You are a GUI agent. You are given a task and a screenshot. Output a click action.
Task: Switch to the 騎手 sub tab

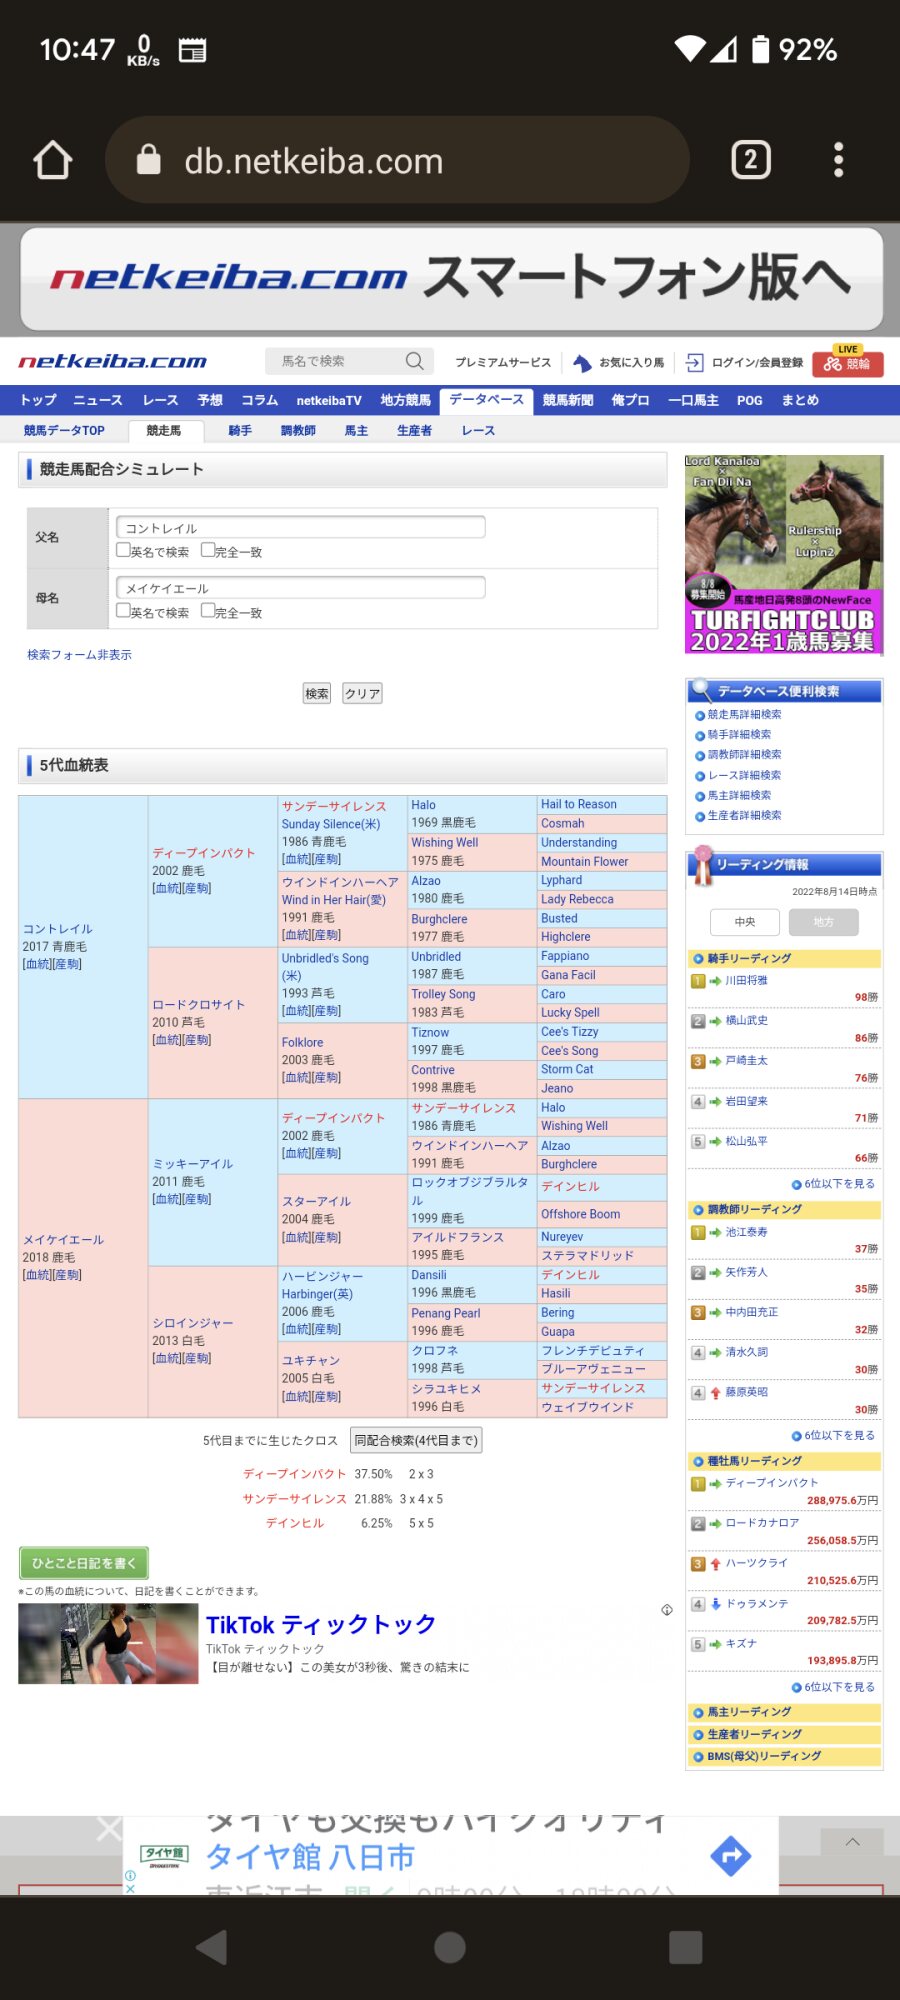pos(240,431)
